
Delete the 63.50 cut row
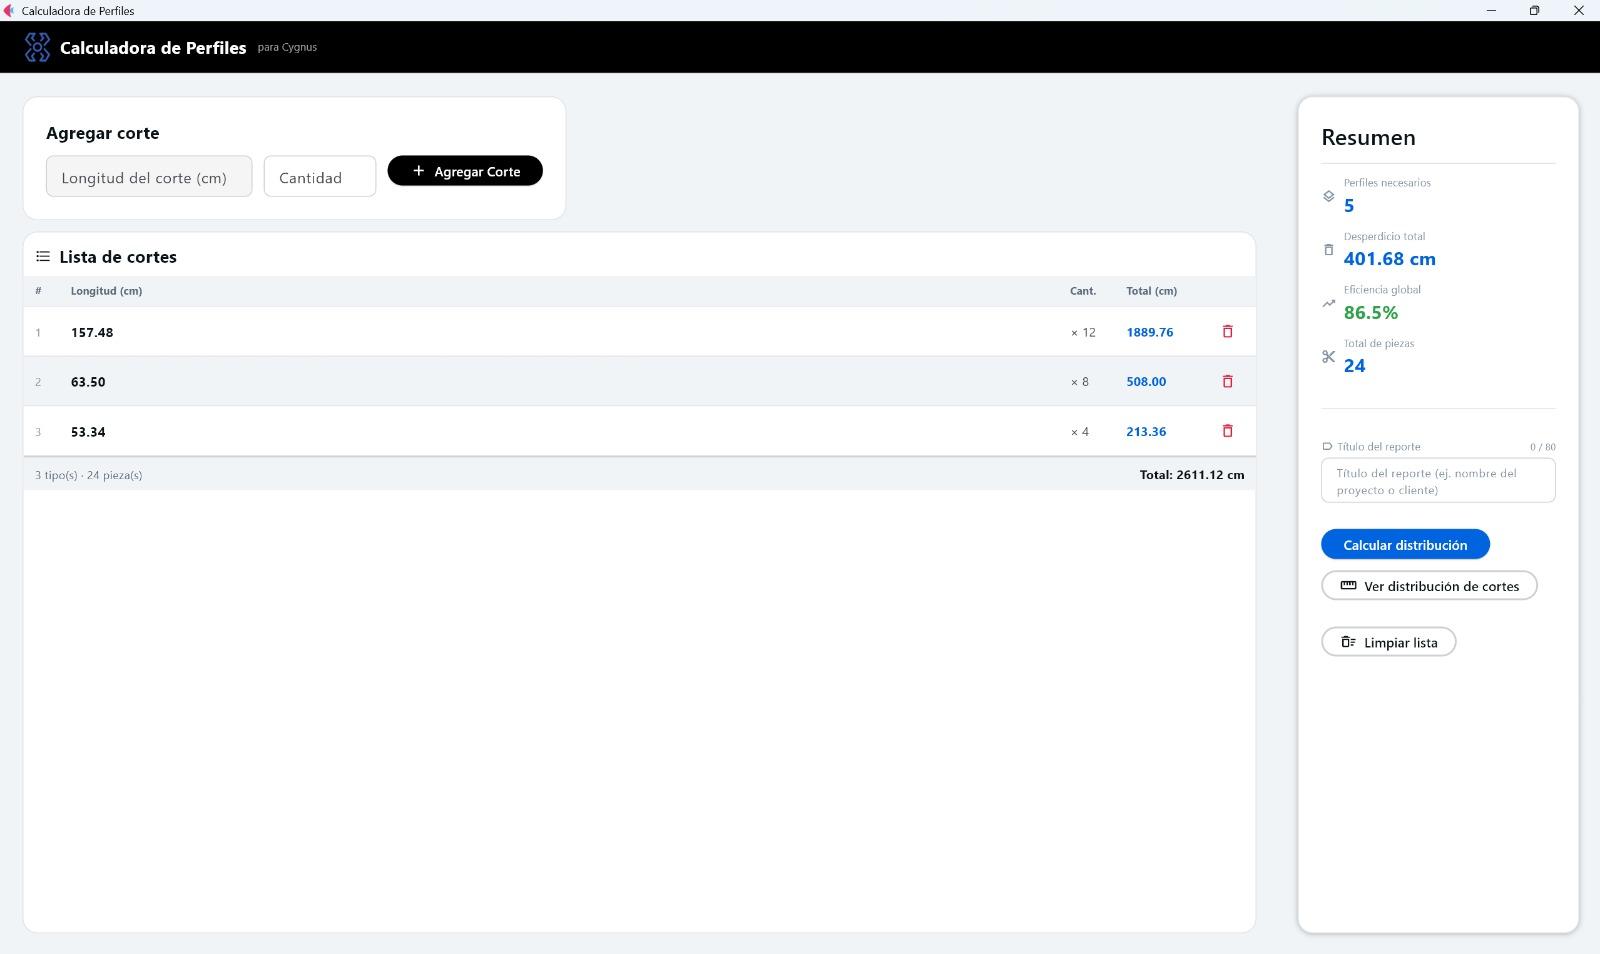point(1227,381)
